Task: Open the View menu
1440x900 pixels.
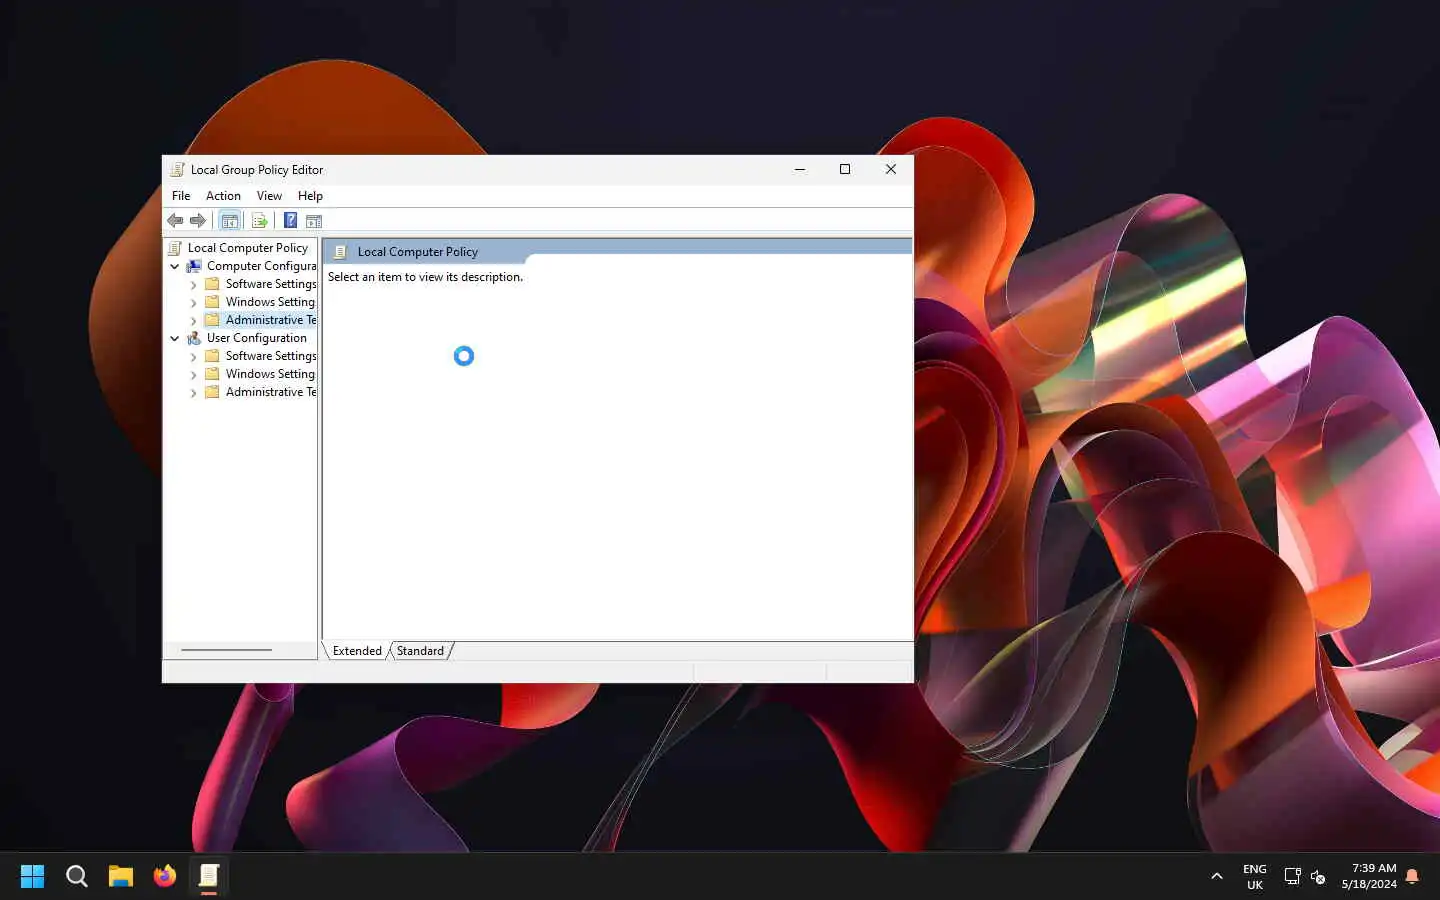Action: click(269, 196)
